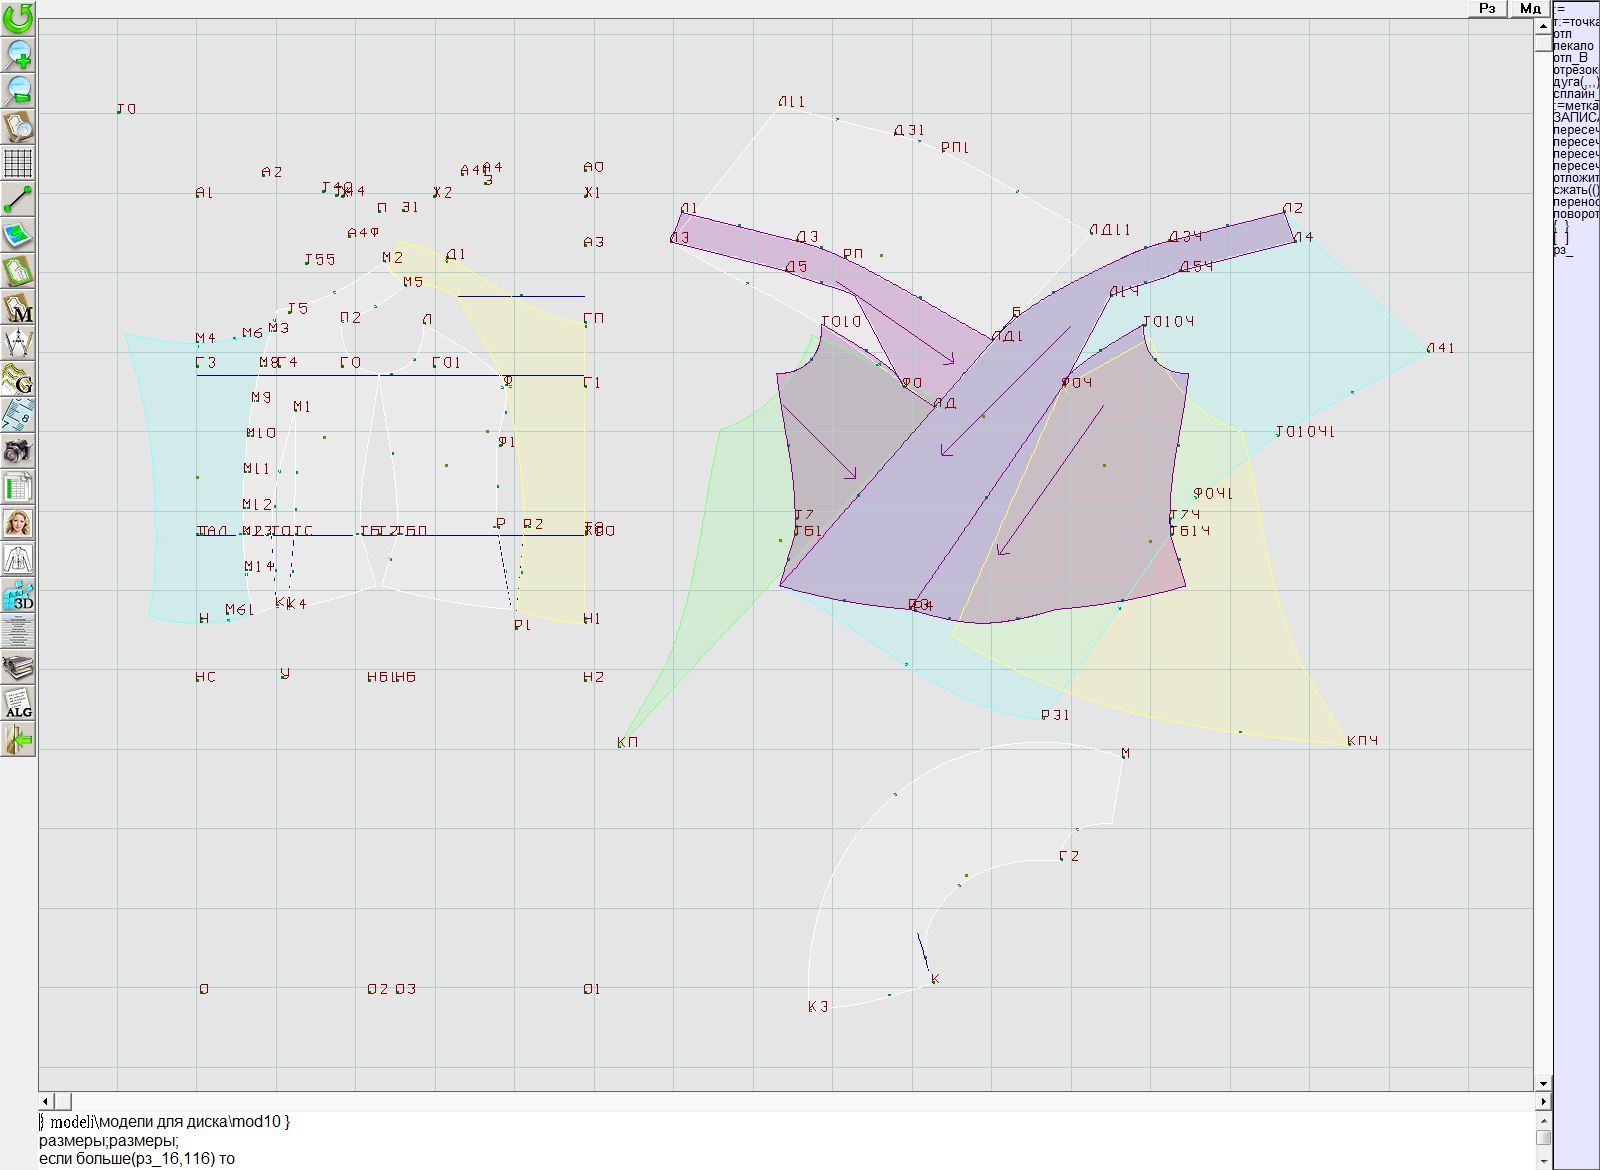Toggle the grid display icon
Image resolution: width=1600 pixels, height=1170 pixels.
coord(18,163)
